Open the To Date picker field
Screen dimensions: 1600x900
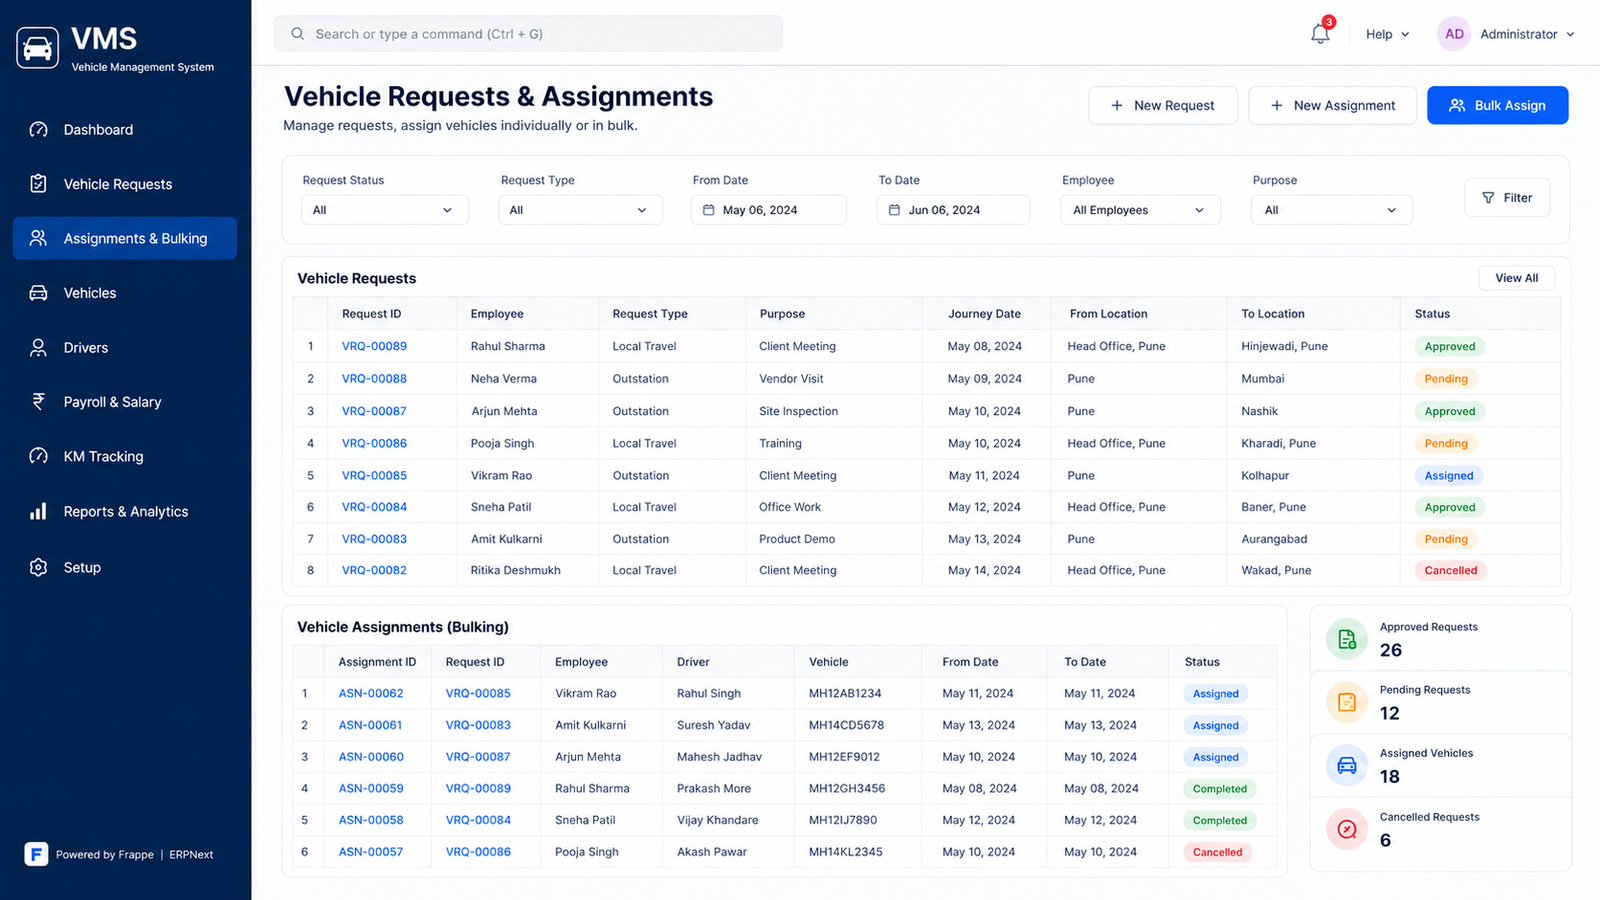953,210
